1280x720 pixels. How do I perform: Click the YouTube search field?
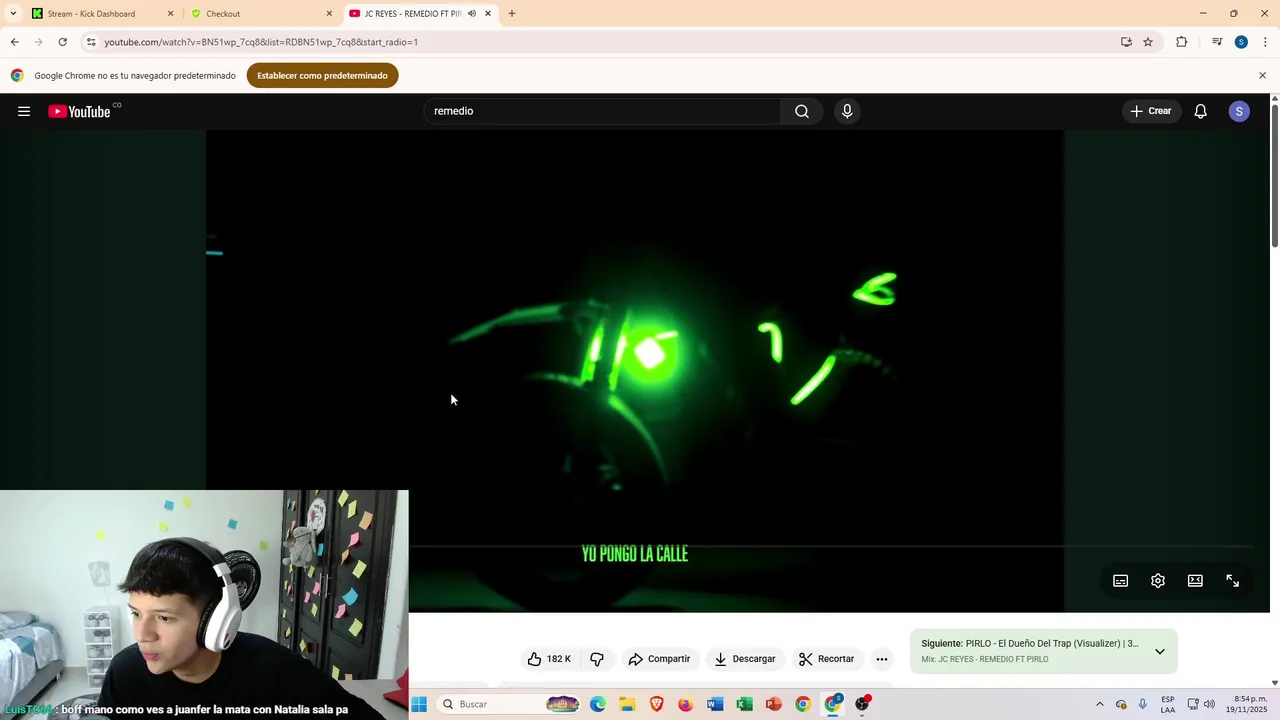[x=603, y=111]
